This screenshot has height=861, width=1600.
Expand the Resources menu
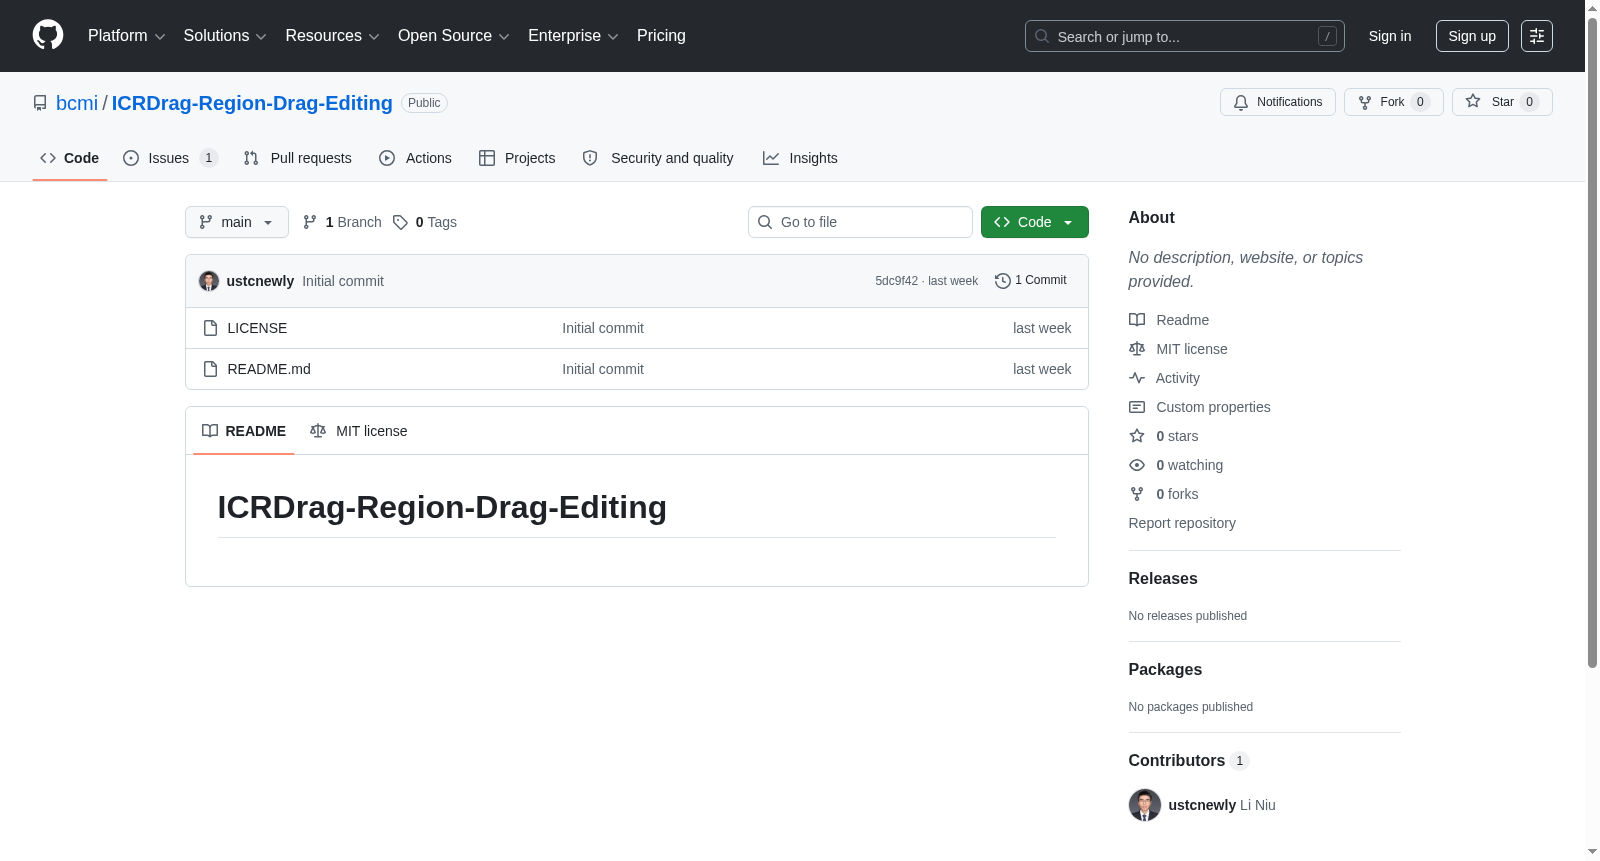[332, 36]
